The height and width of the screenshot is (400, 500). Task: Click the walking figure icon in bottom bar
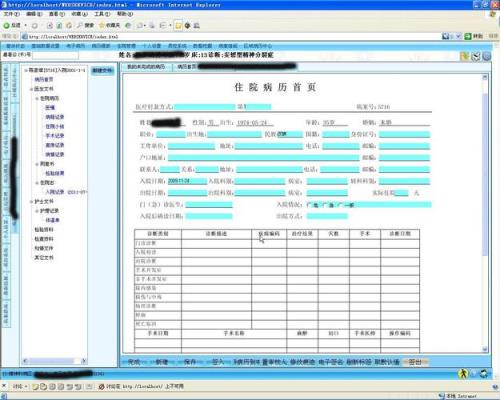tap(463, 373)
